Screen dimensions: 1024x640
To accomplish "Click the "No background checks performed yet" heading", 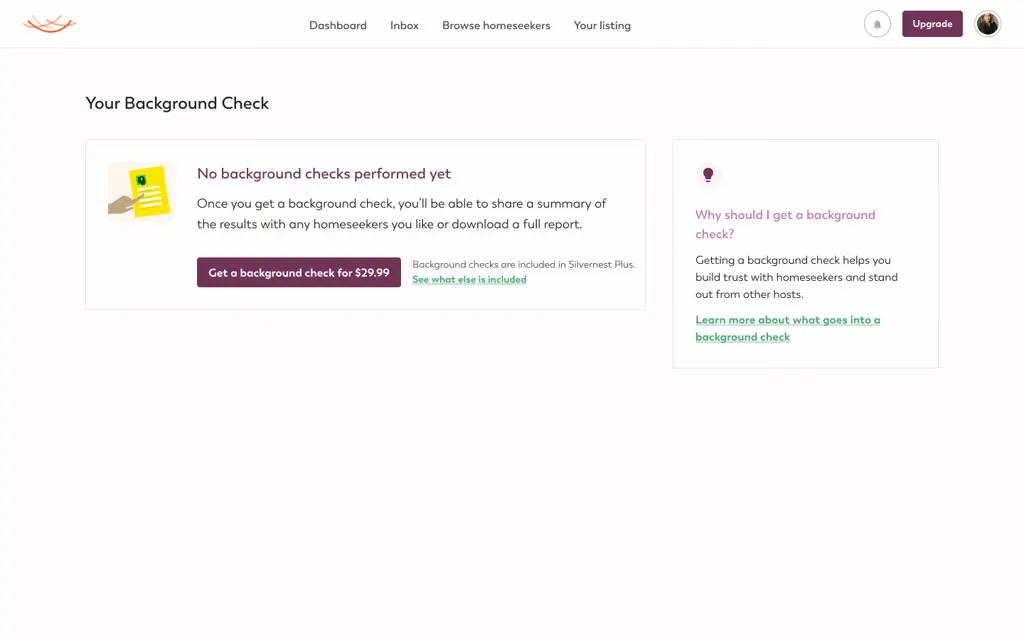I will (x=324, y=174).
